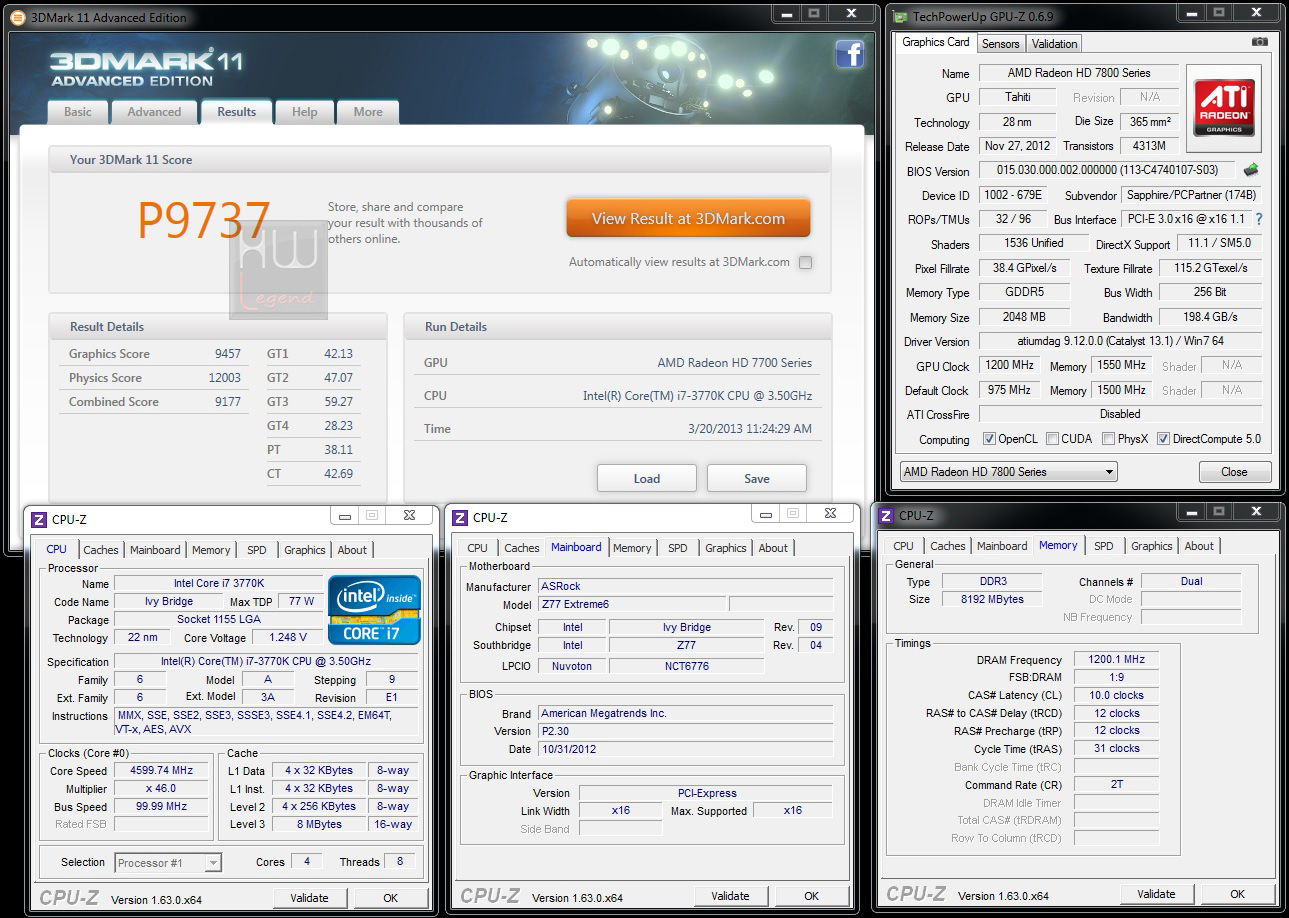Click the Graphics Score 9457 value
Image resolution: width=1289 pixels, height=918 pixels.
[227, 354]
